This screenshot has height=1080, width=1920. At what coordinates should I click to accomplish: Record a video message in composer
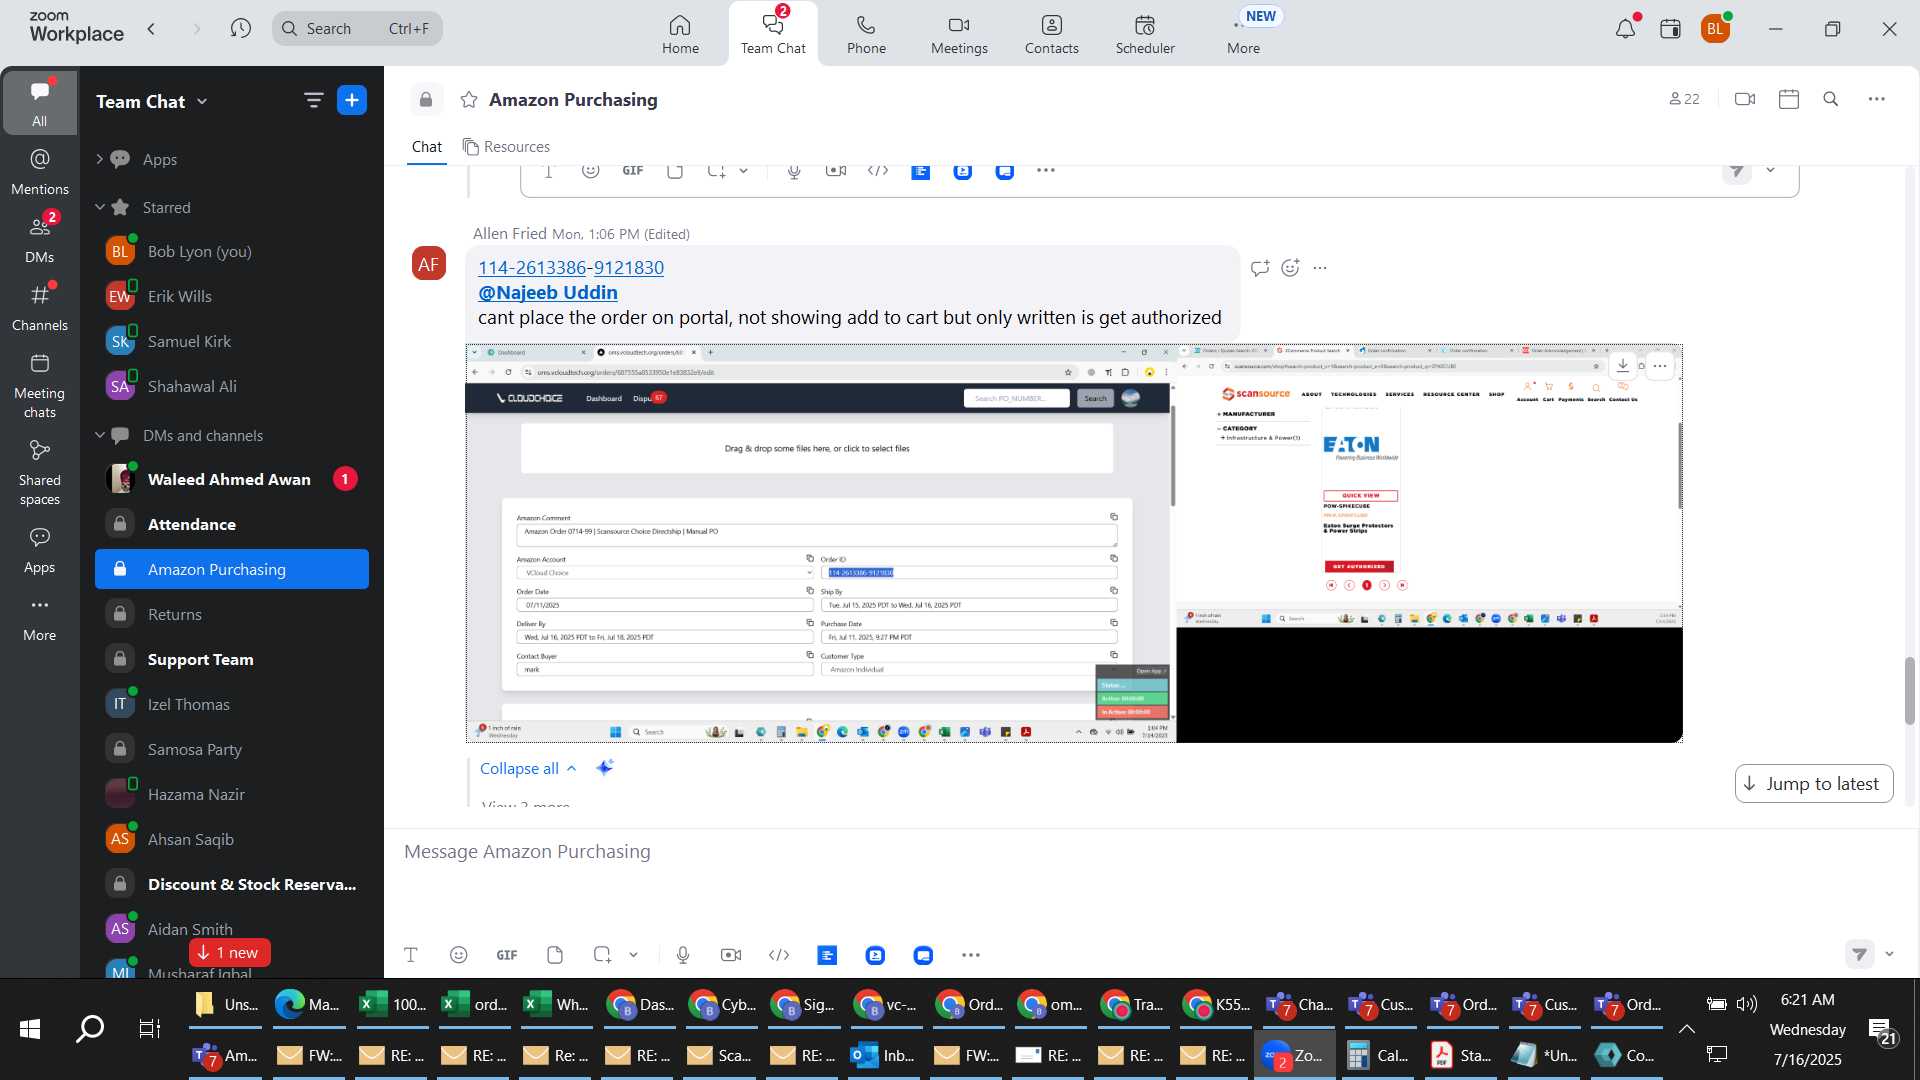[x=731, y=955]
